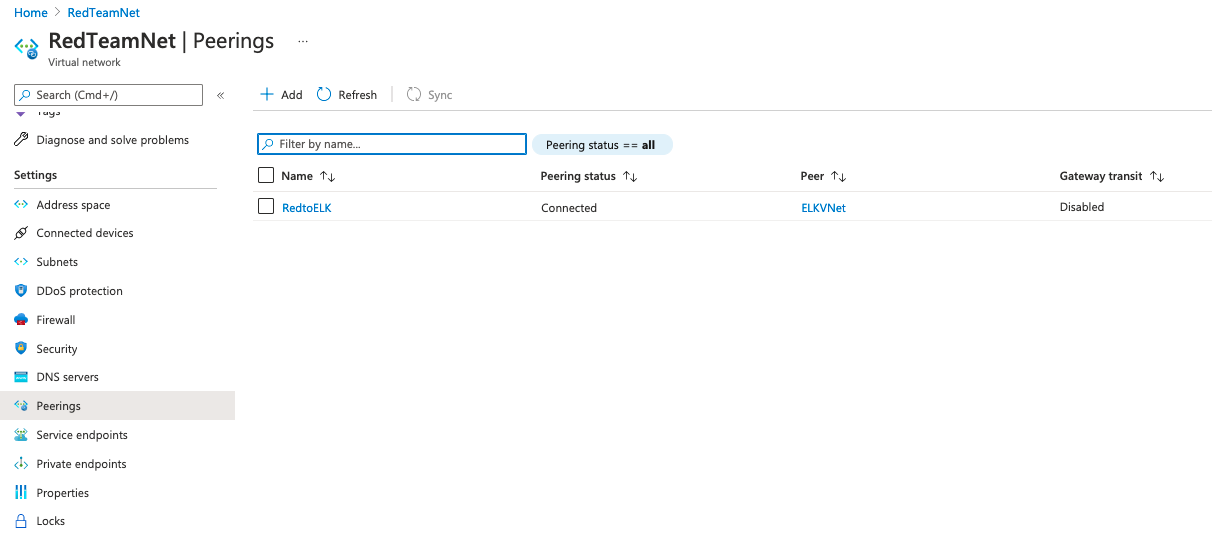Open Address space settings
The width and height of the screenshot is (1212, 545).
coord(73,205)
